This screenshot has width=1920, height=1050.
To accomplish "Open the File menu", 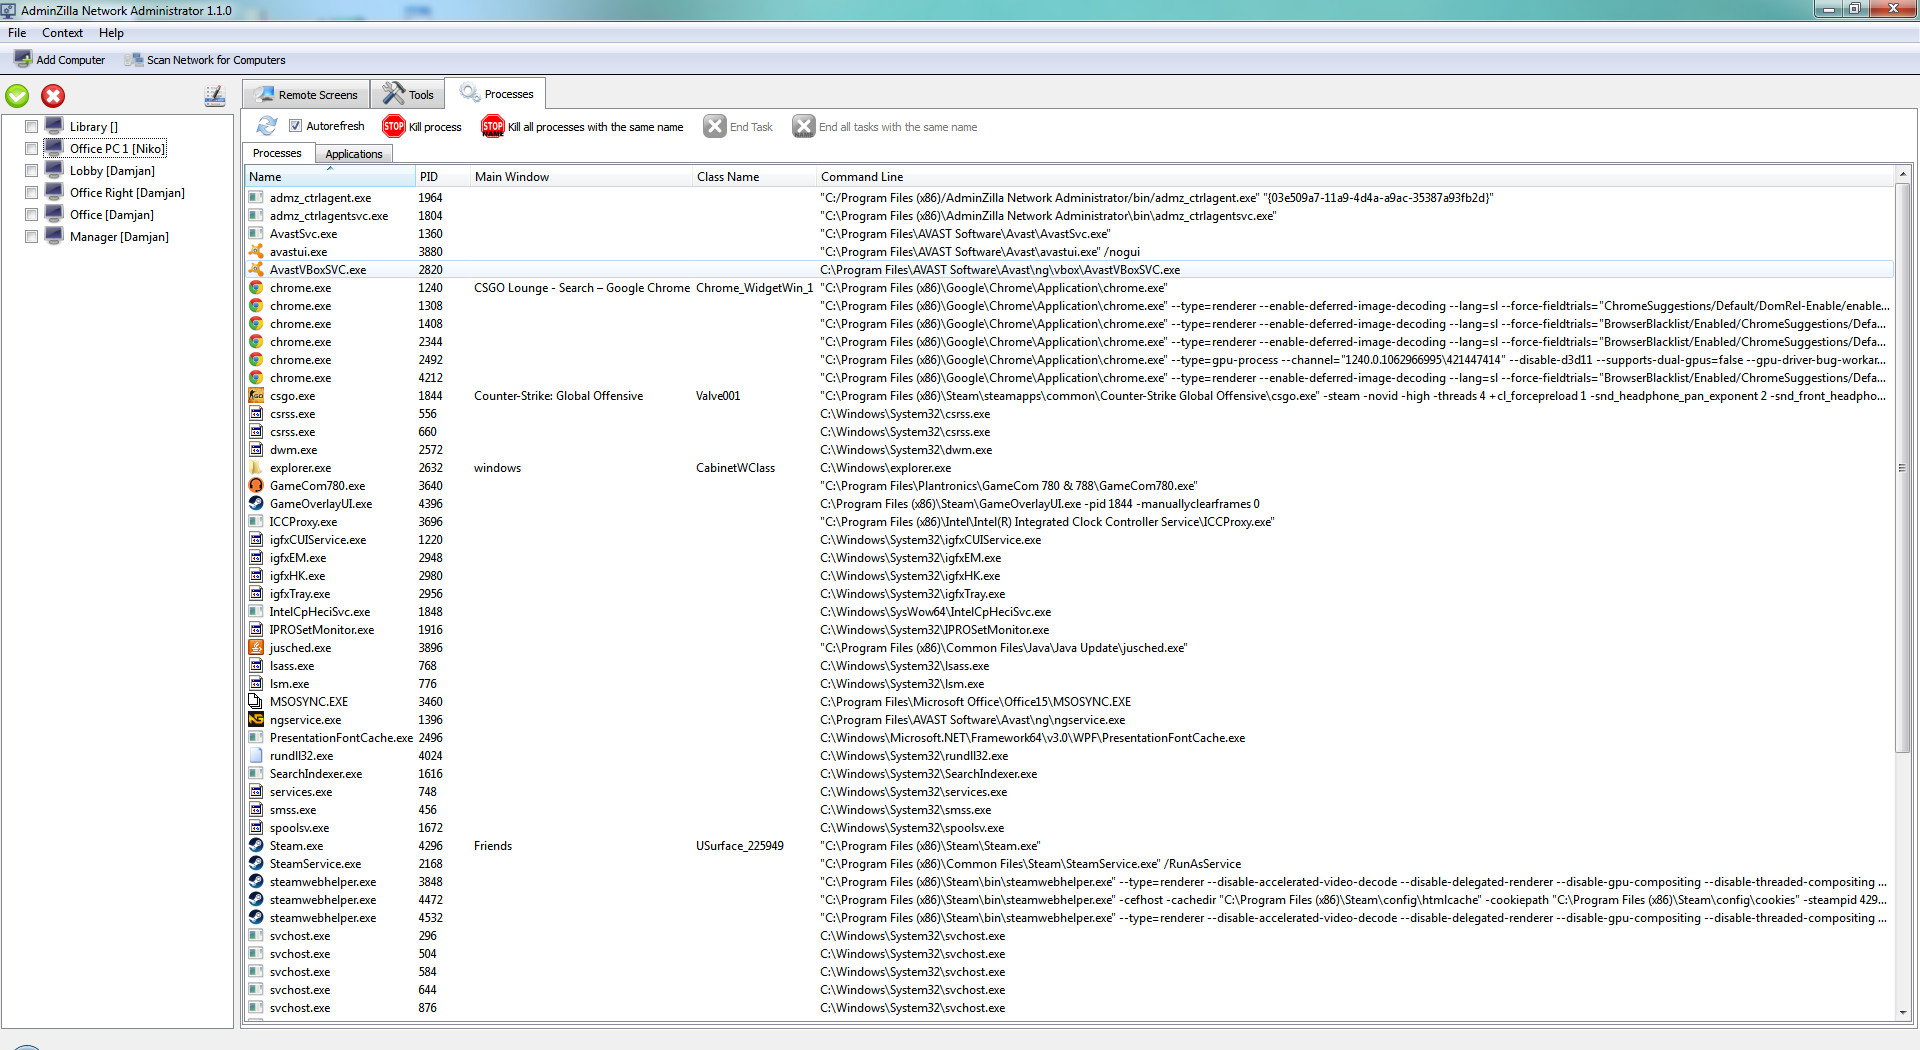I will pos(17,33).
